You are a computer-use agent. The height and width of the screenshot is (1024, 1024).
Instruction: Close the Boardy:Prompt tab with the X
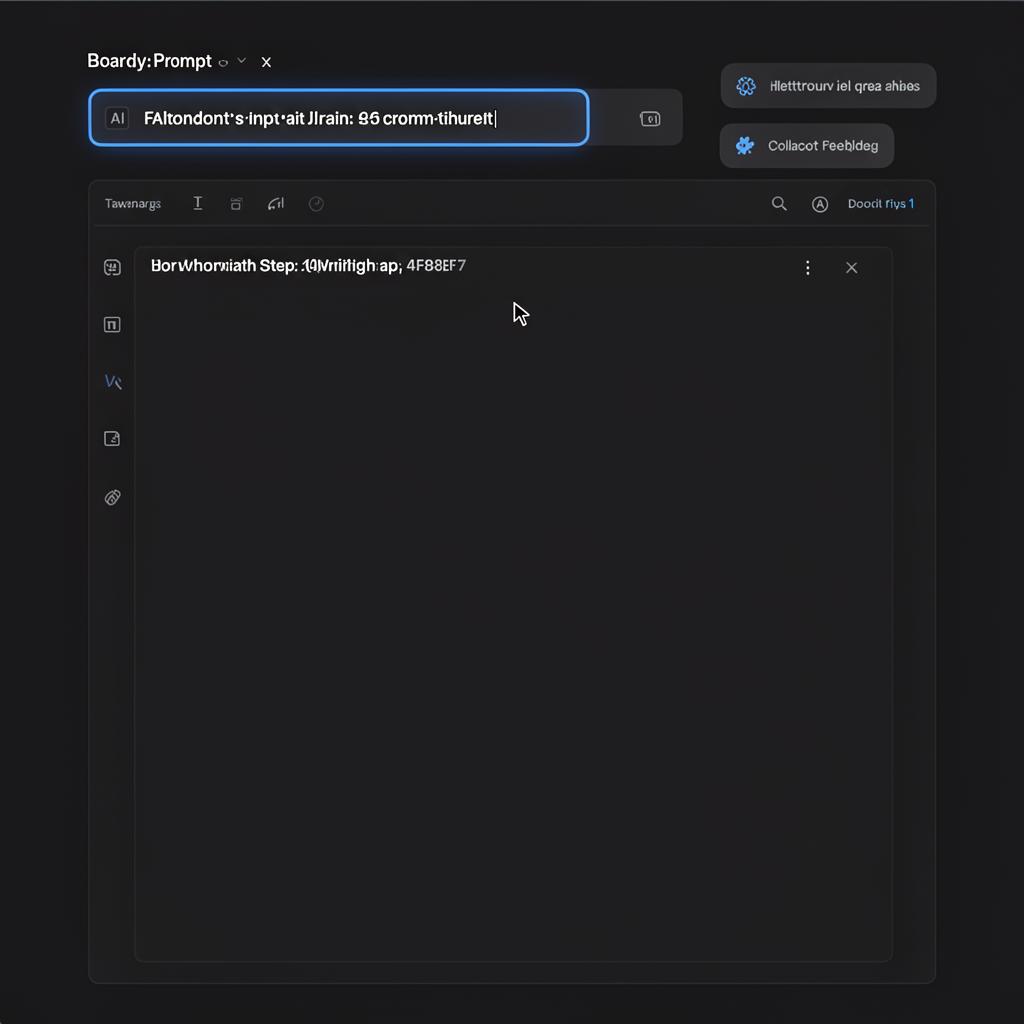point(266,62)
